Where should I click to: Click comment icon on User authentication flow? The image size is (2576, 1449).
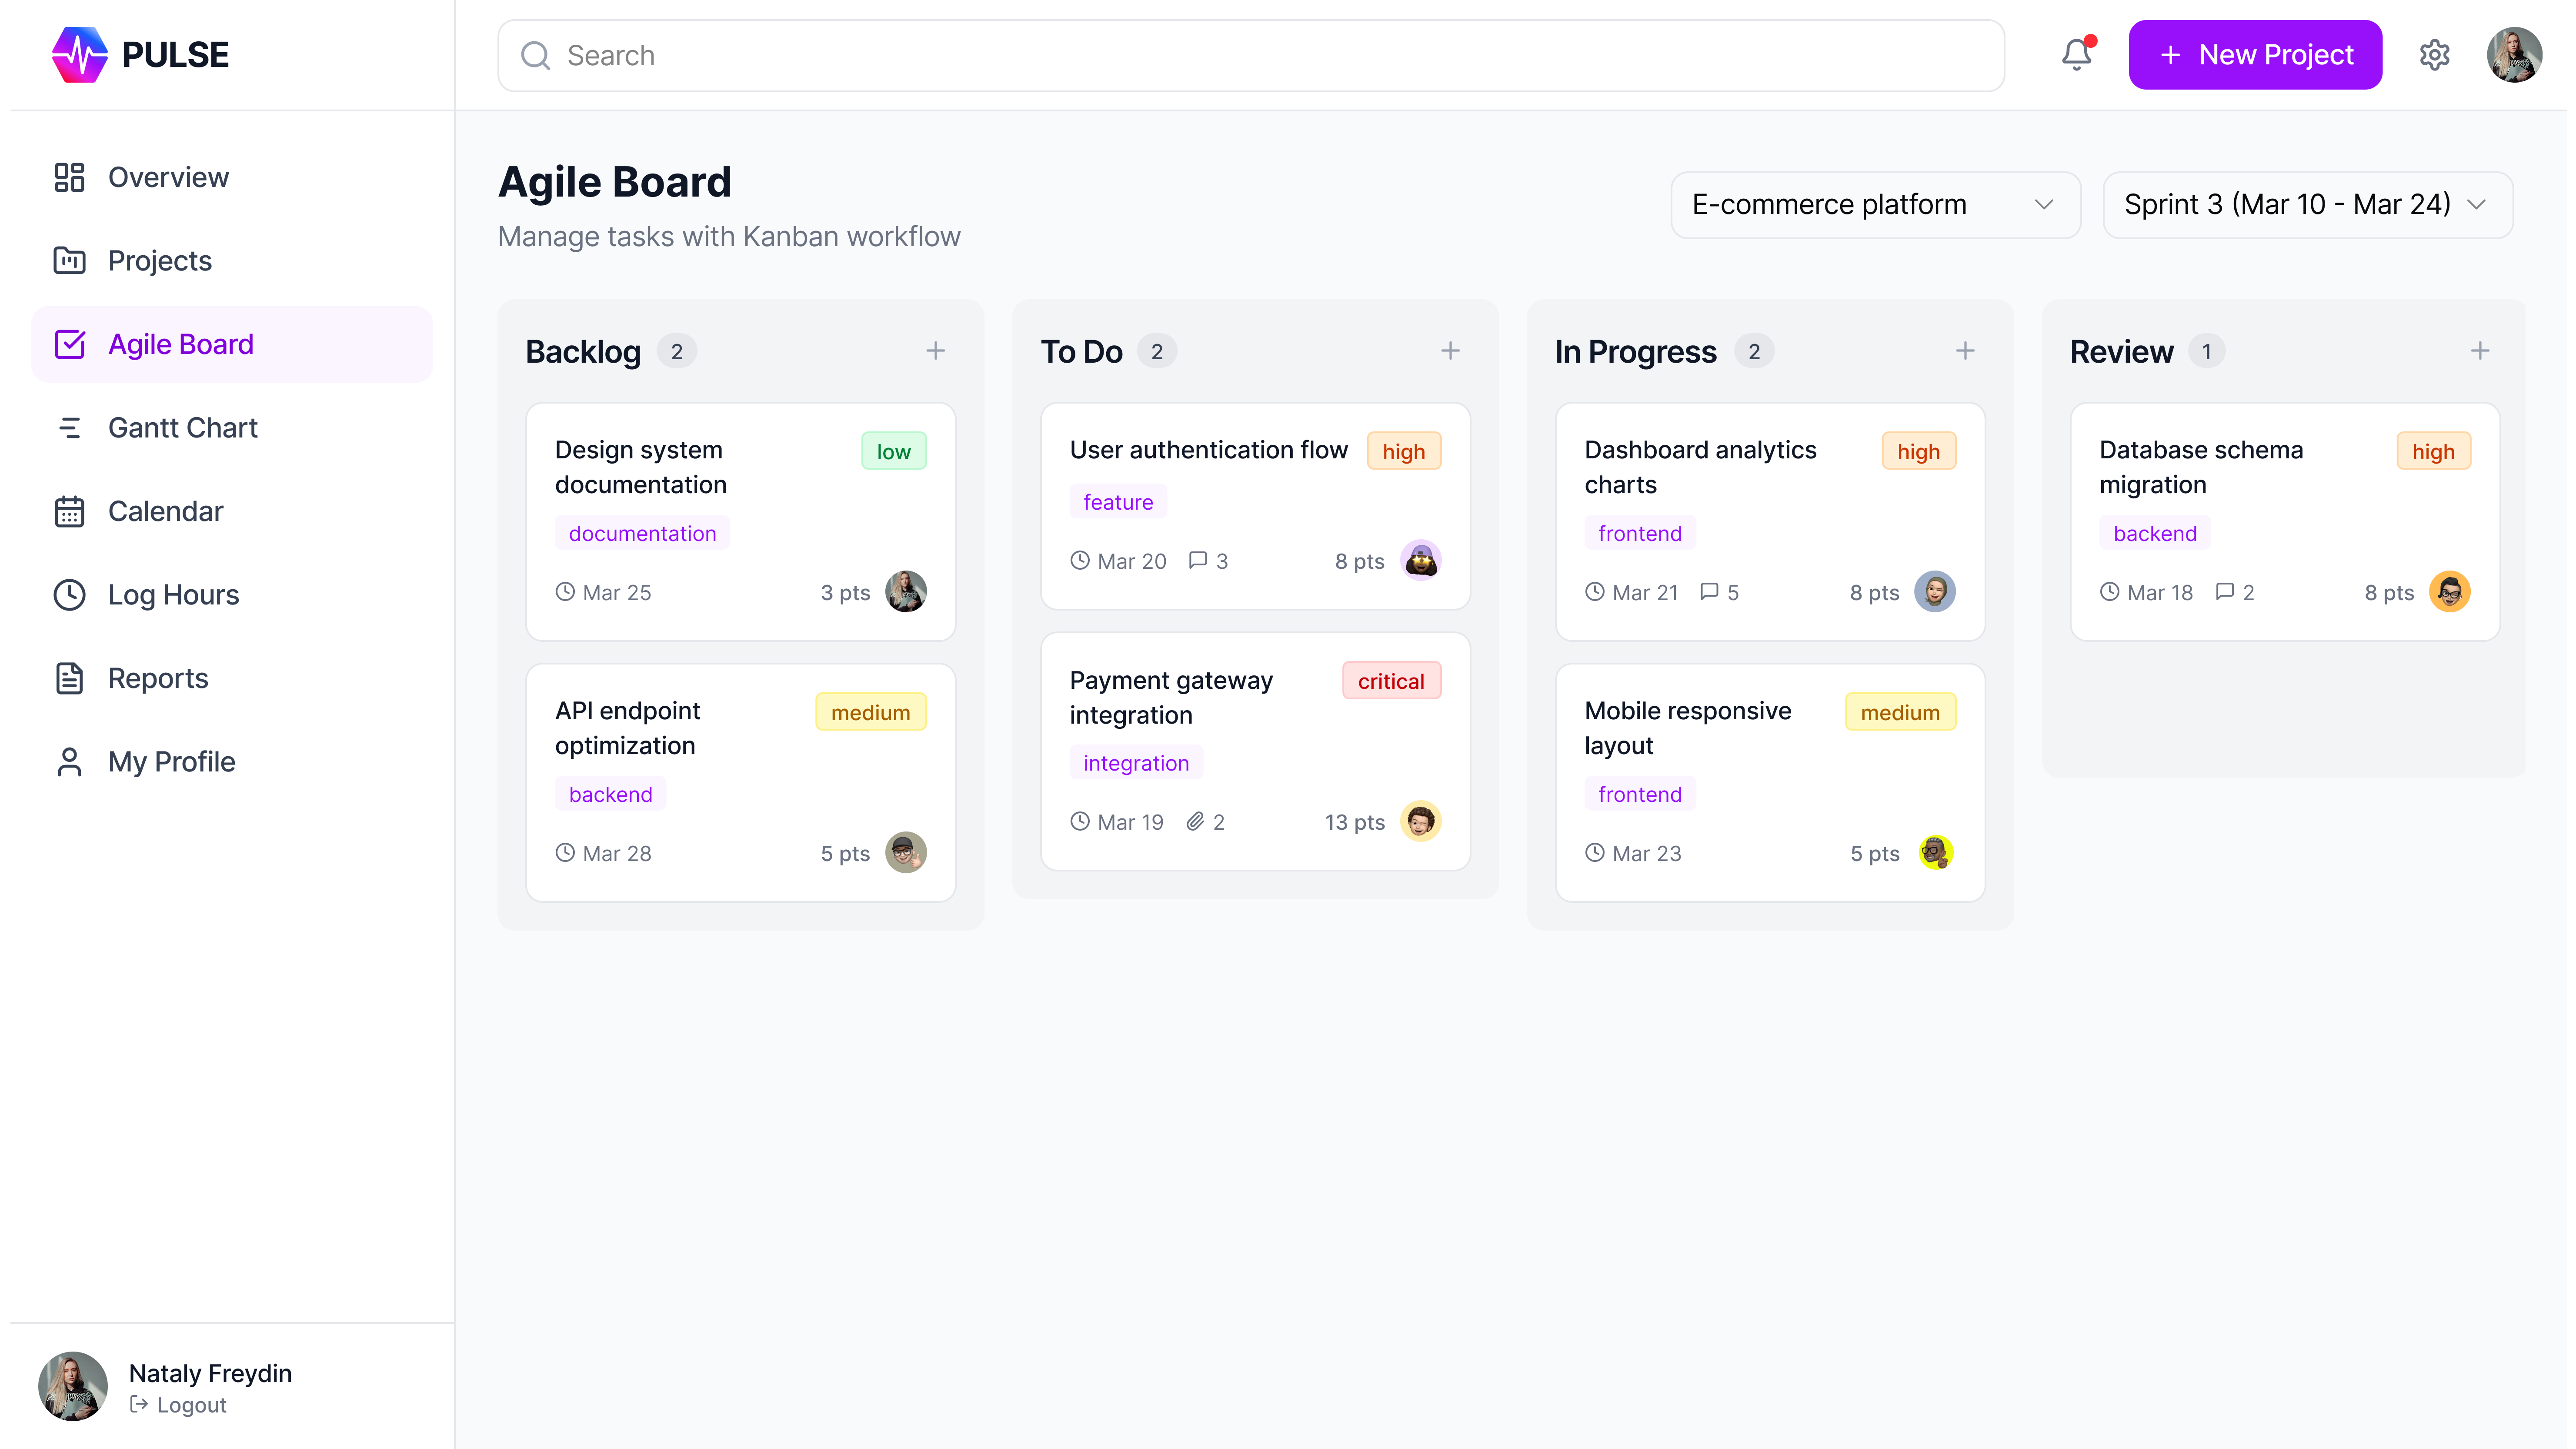pyautogui.click(x=1198, y=560)
